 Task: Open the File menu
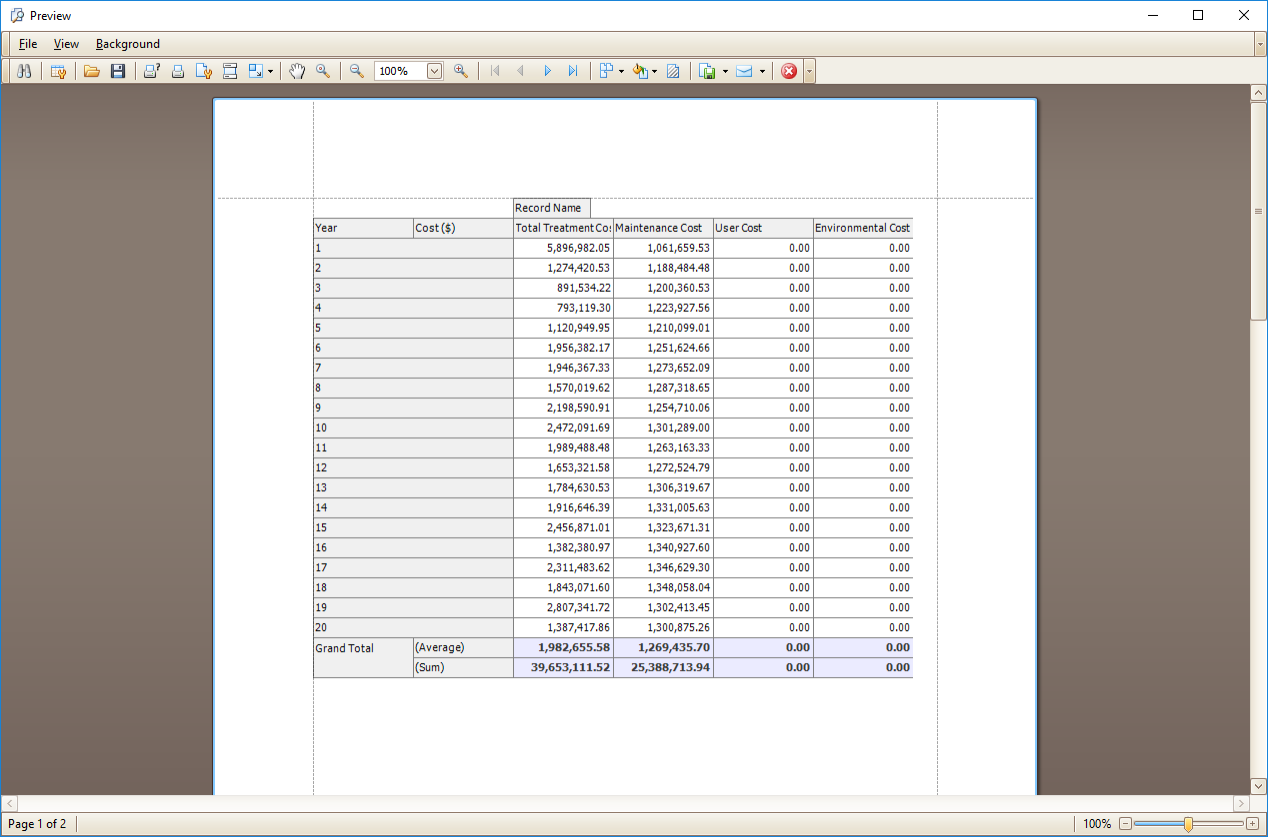coord(28,44)
